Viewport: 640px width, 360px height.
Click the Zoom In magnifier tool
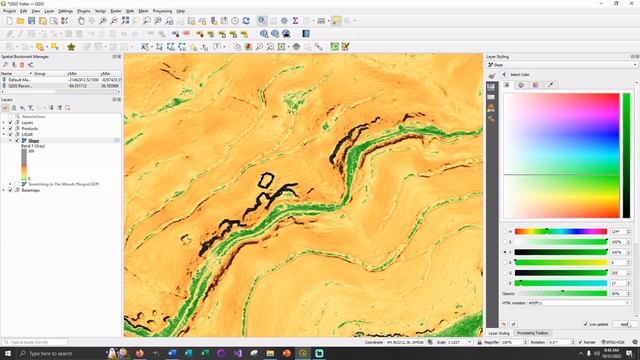click(x=103, y=21)
